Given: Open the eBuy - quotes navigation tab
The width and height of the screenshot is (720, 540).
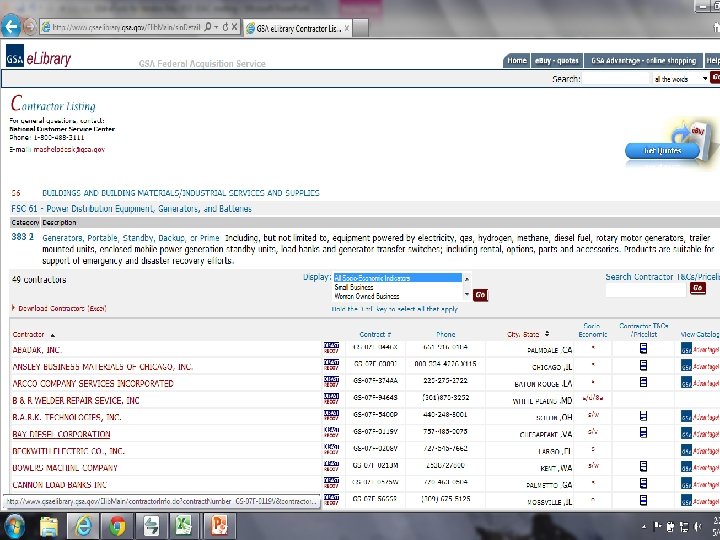Looking at the screenshot, I should [x=557, y=61].
